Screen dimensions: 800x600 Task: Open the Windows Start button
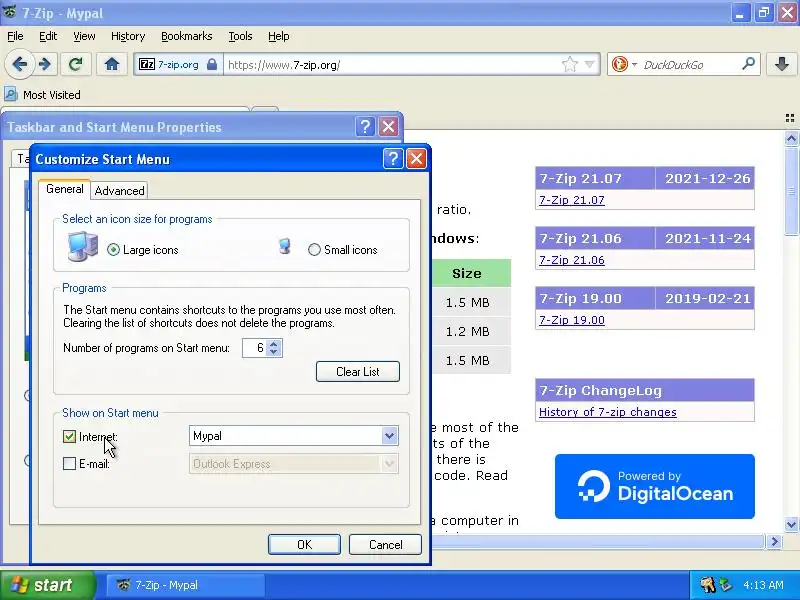click(x=47, y=585)
